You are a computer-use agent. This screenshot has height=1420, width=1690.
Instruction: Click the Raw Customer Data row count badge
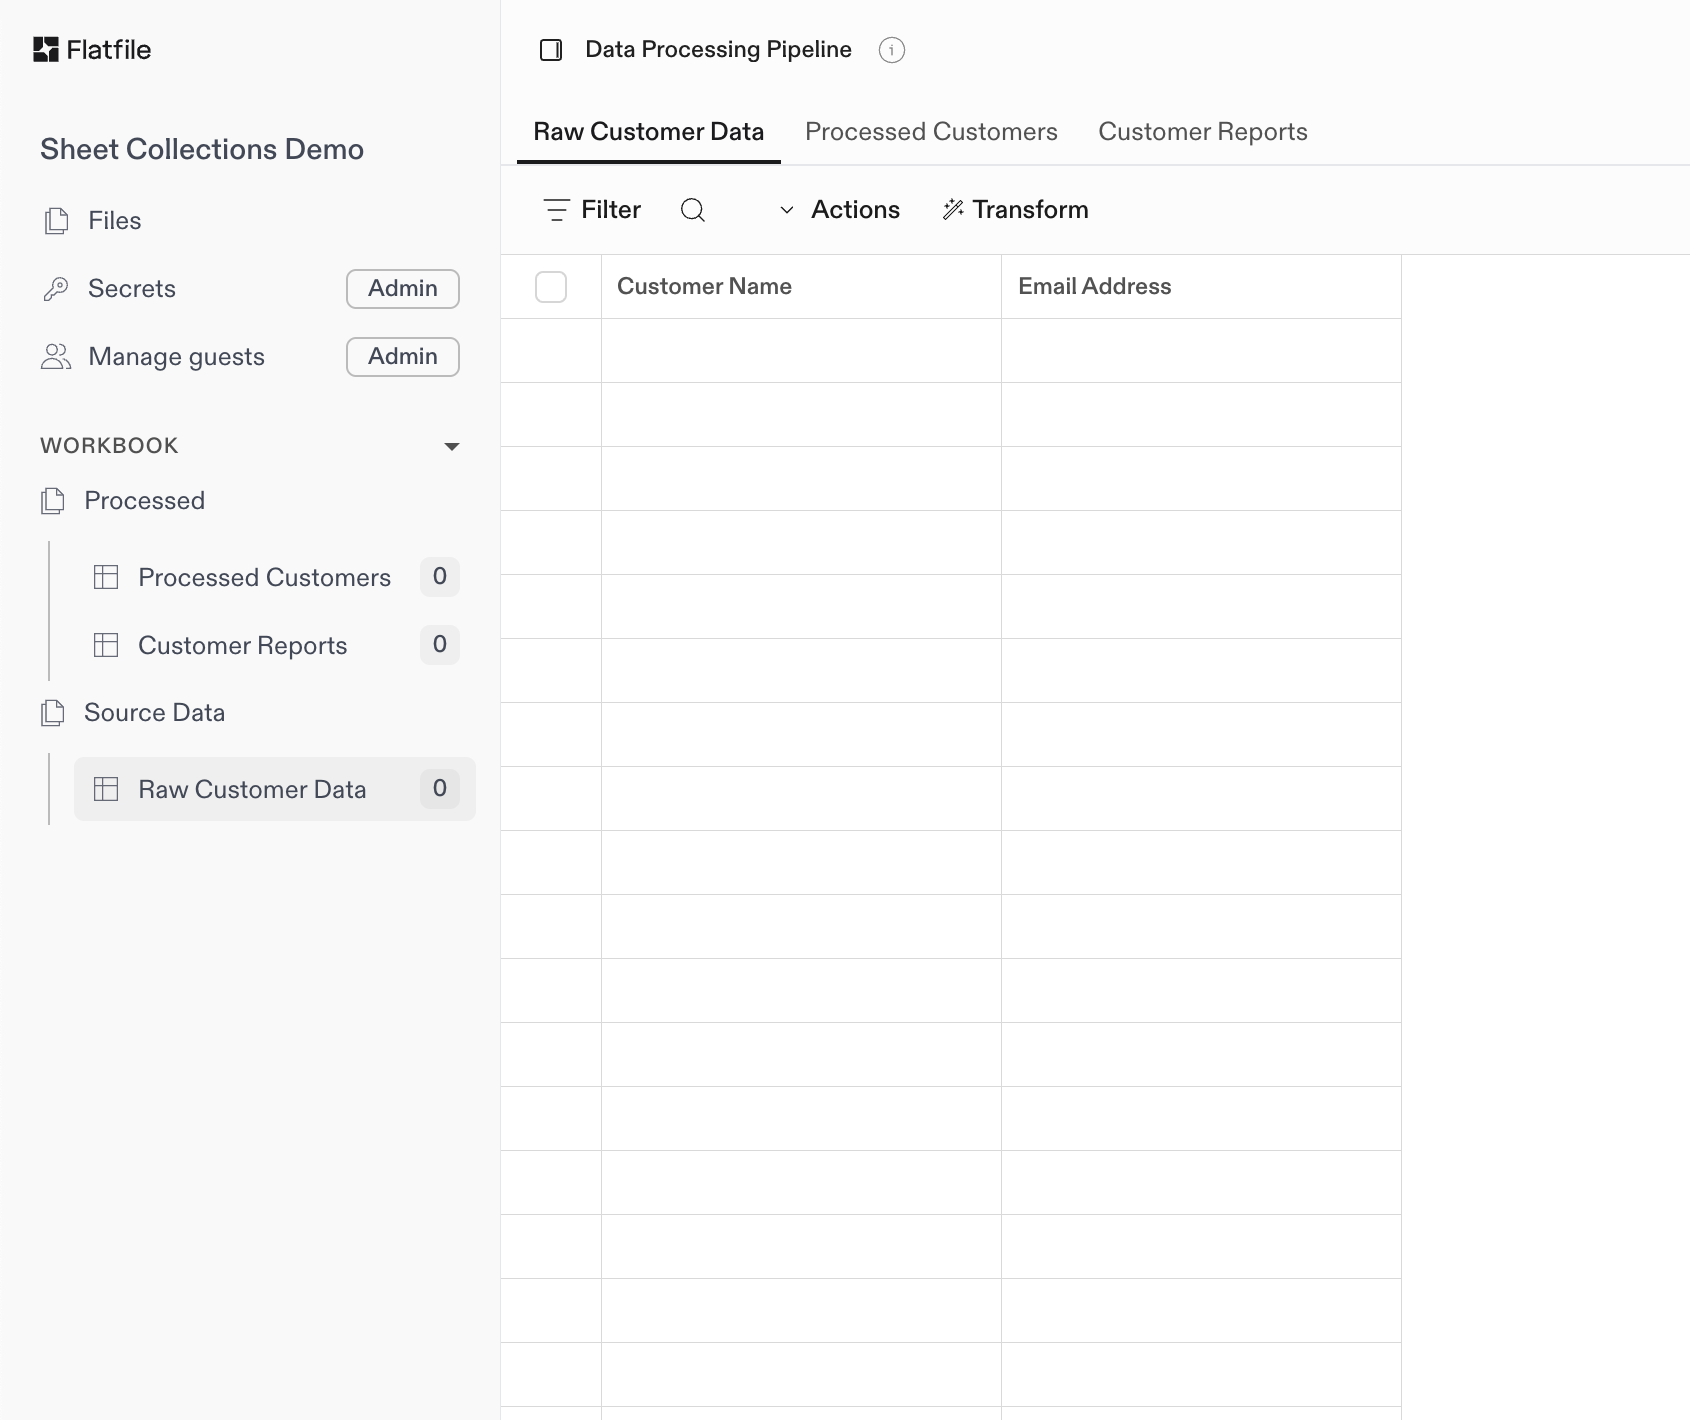coord(440,789)
